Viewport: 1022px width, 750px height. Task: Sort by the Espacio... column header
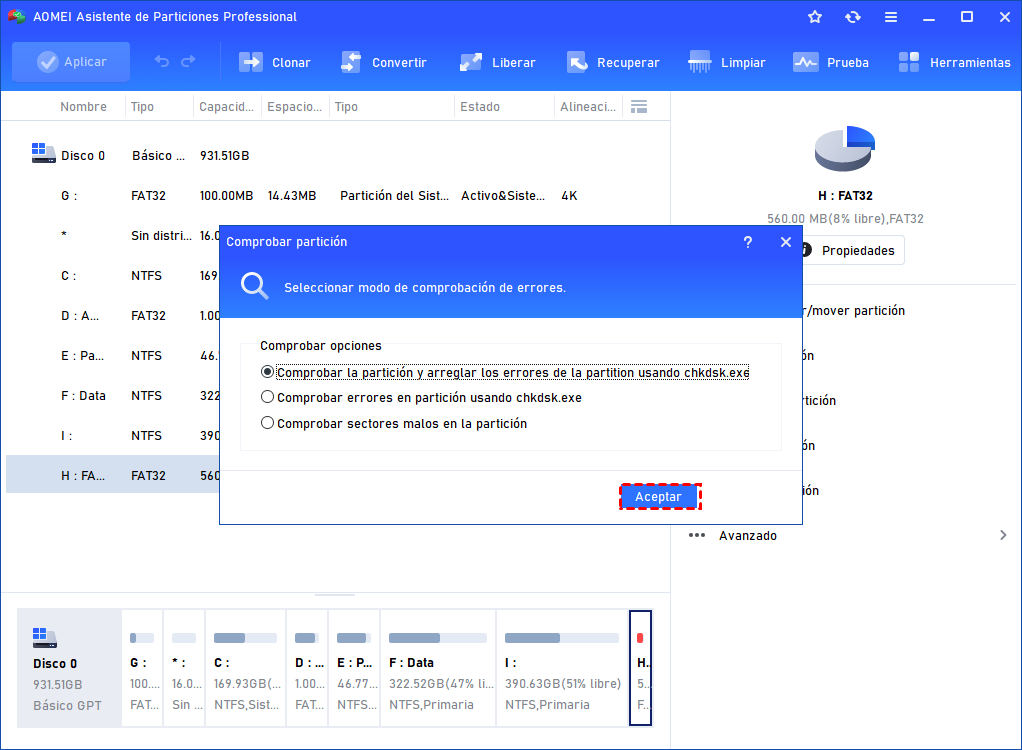coord(295,107)
